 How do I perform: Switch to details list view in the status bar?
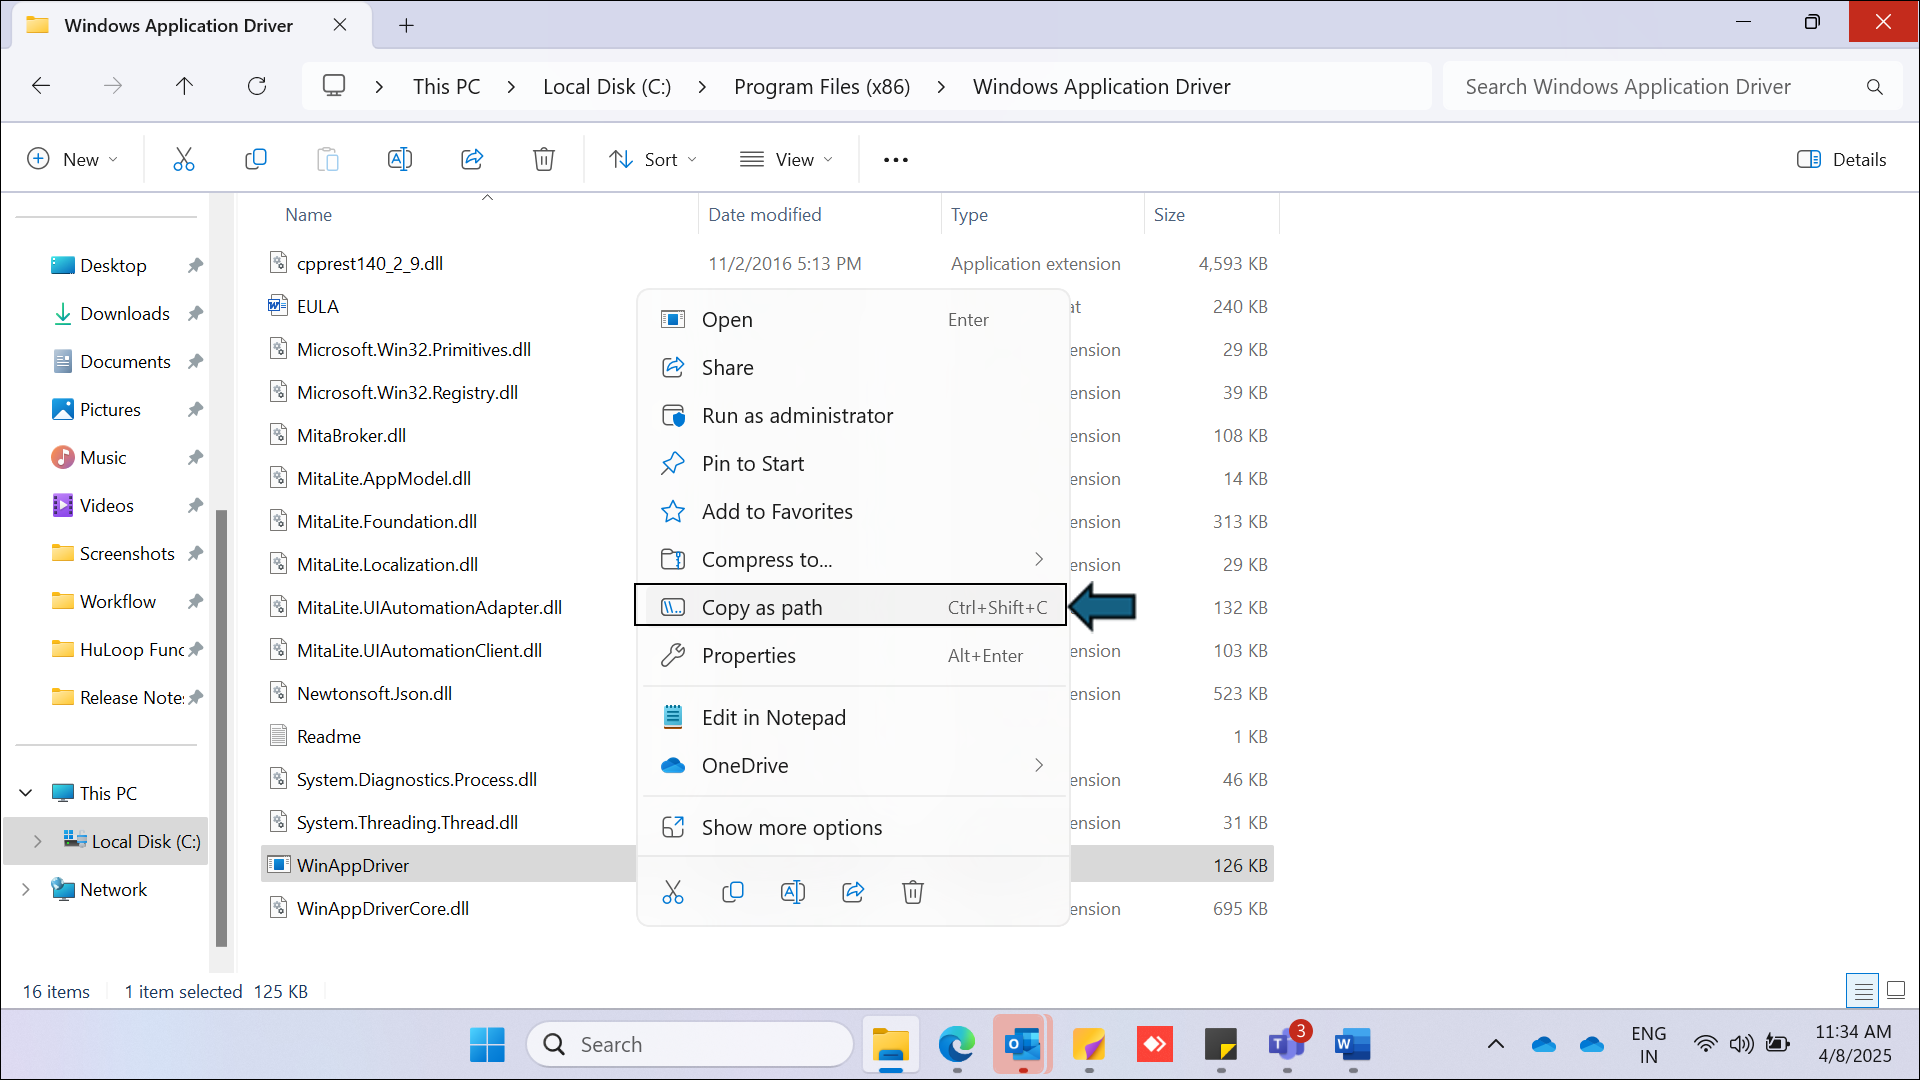(x=1863, y=991)
